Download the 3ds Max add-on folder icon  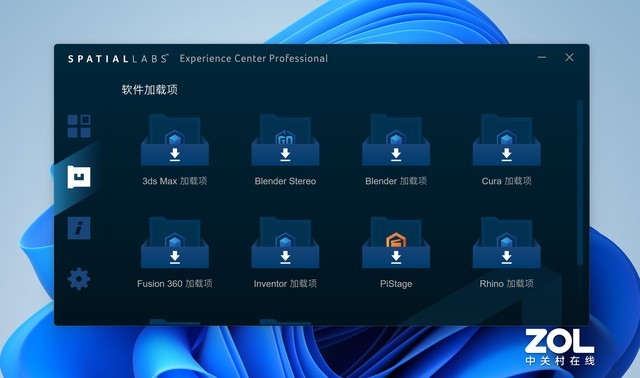(175, 140)
